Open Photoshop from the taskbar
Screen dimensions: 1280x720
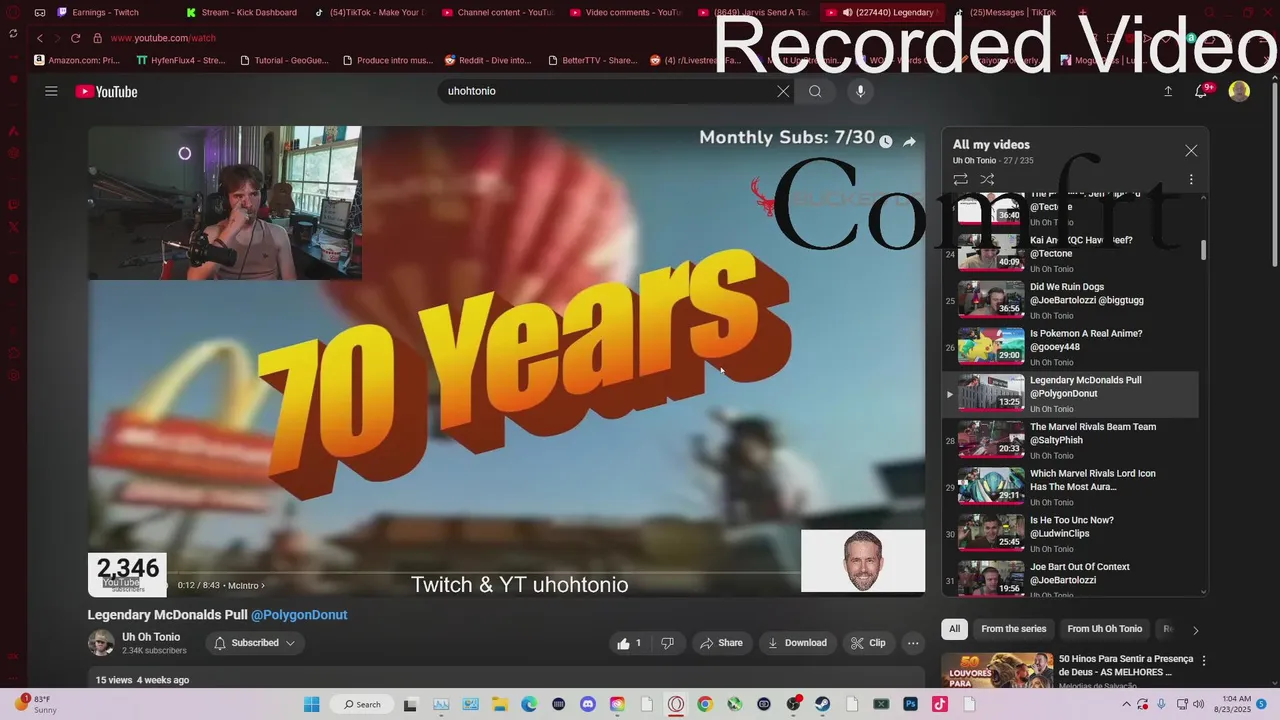click(910, 704)
